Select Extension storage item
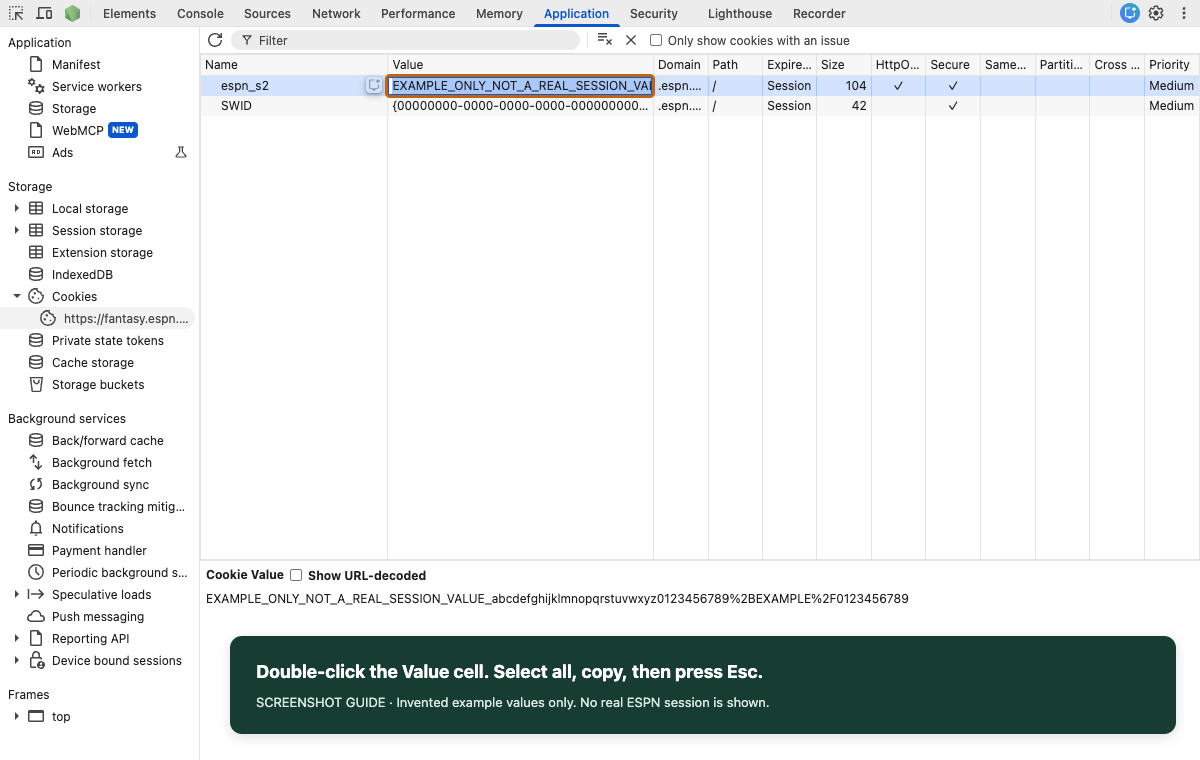 point(102,252)
